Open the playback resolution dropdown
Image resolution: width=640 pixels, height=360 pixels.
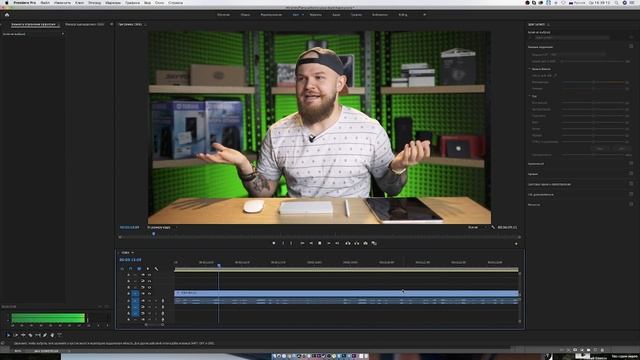point(477,227)
